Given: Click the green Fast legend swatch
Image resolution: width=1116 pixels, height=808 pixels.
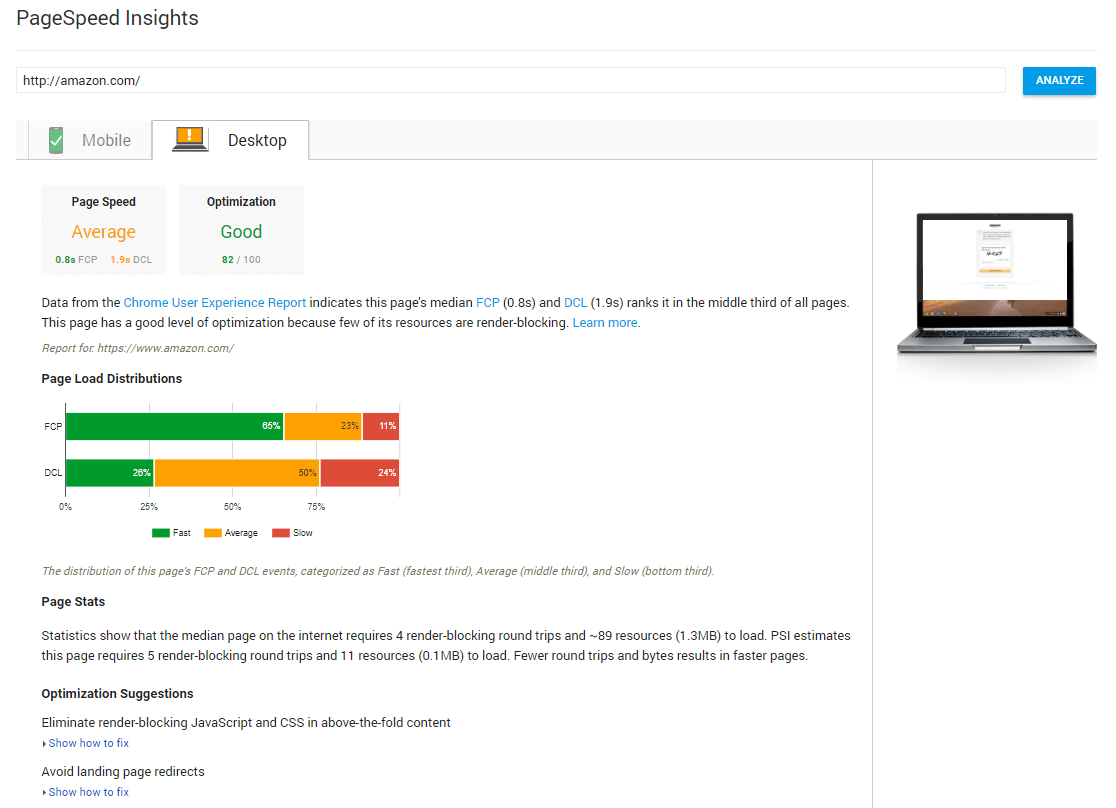Looking at the screenshot, I should (161, 533).
